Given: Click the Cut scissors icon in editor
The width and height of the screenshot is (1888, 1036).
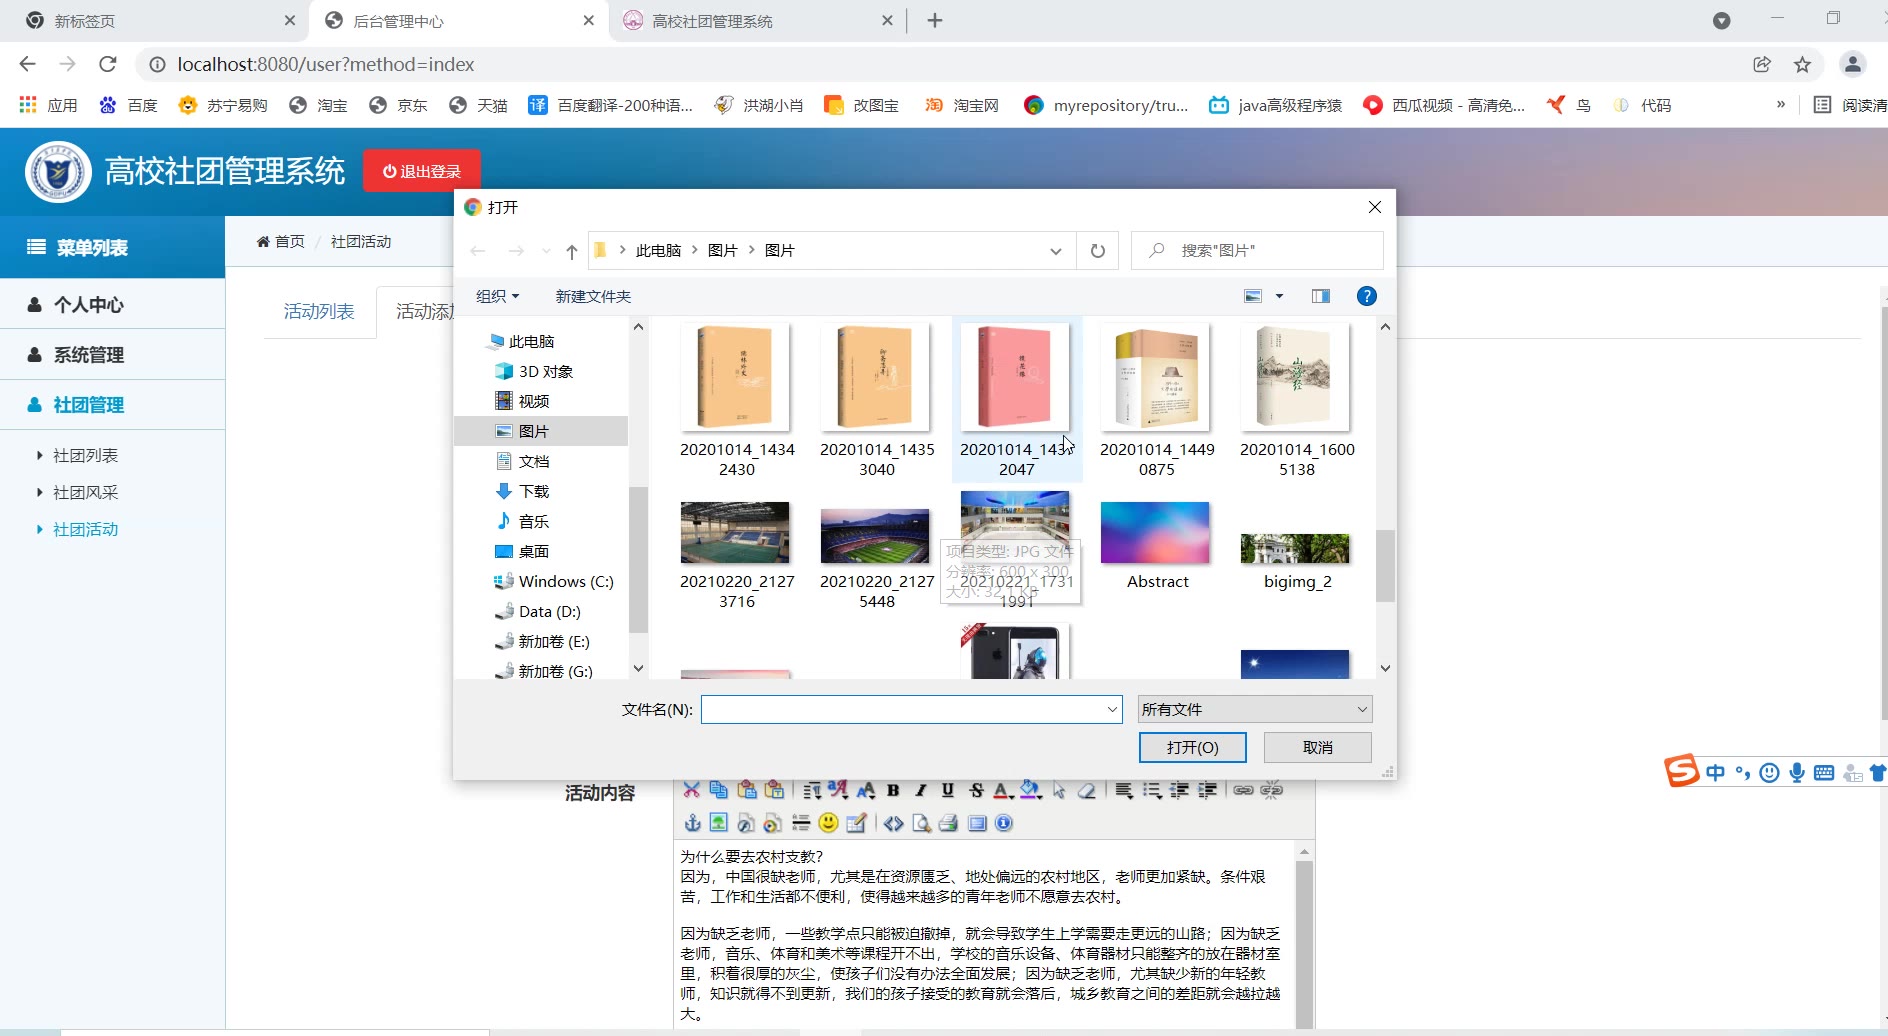Looking at the screenshot, I should point(691,790).
